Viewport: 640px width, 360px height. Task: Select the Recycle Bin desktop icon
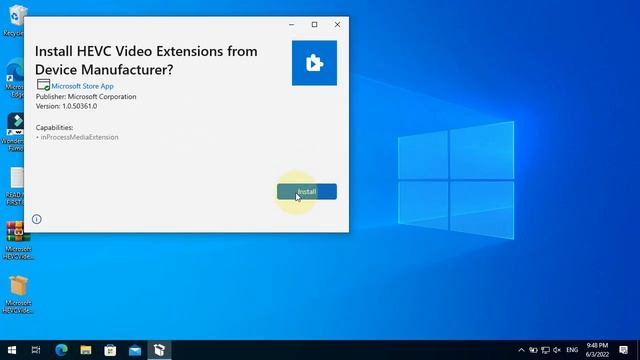coord(14,20)
